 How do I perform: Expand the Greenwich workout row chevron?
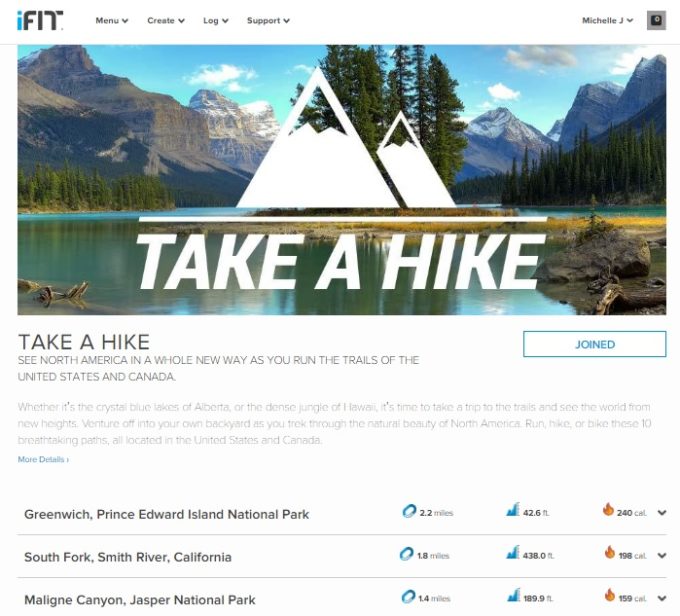tap(662, 513)
